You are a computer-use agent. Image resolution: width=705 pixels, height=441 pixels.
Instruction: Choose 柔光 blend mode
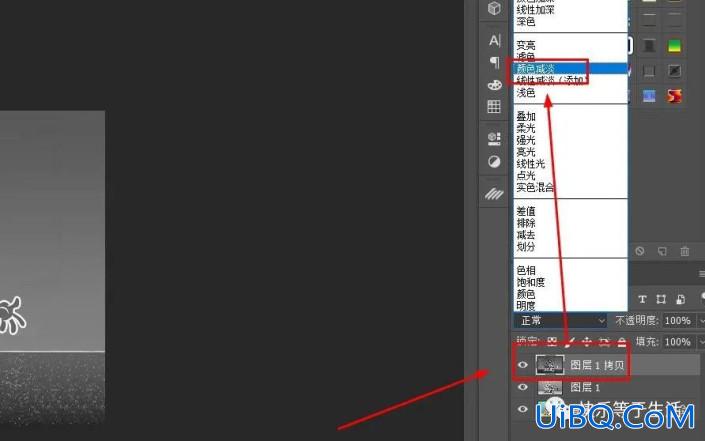570,128
